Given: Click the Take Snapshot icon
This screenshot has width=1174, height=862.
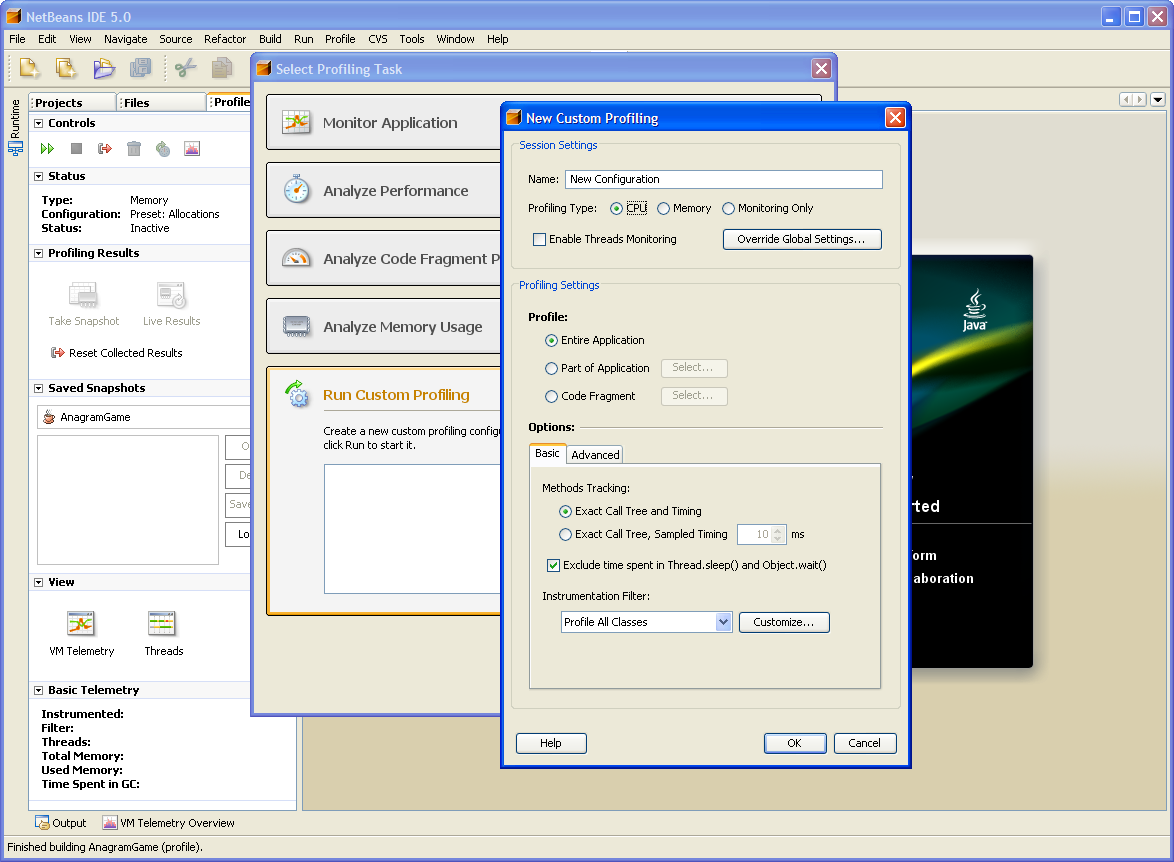Looking at the screenshot, I should [83, 295].
